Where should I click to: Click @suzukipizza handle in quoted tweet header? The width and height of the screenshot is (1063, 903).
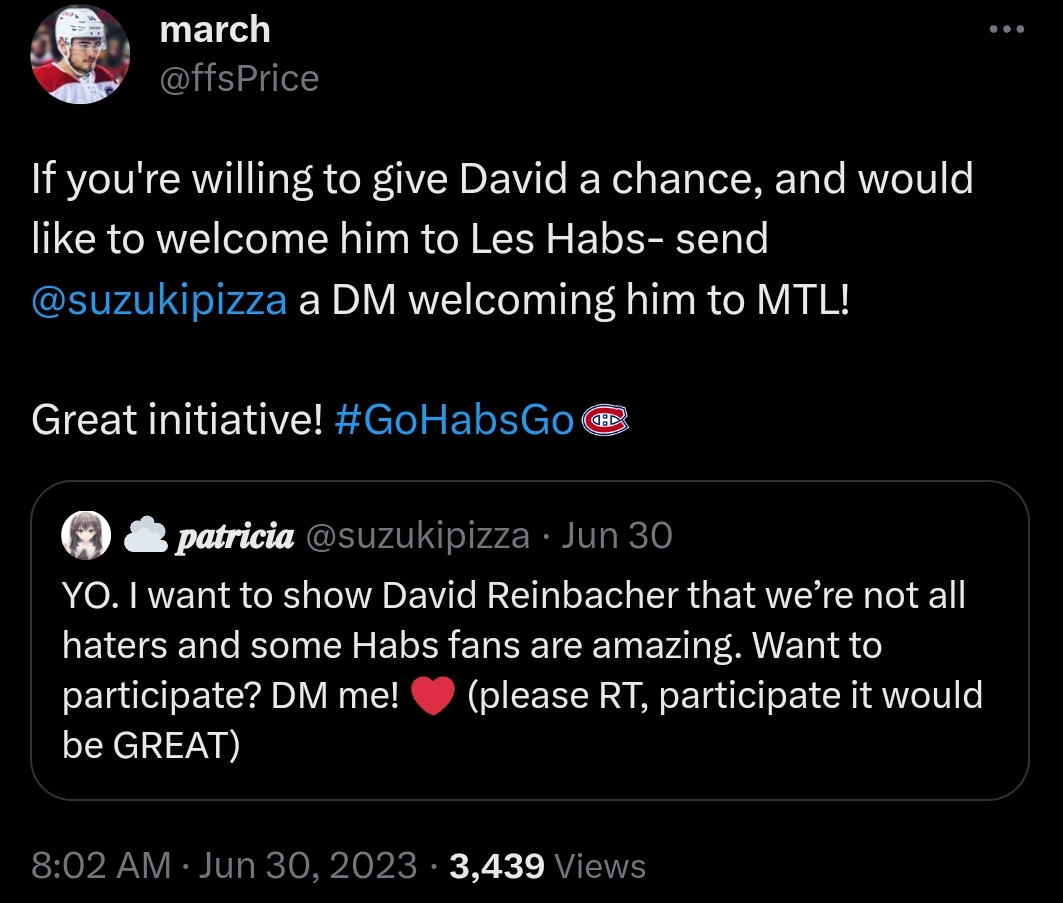click(417, 537)
